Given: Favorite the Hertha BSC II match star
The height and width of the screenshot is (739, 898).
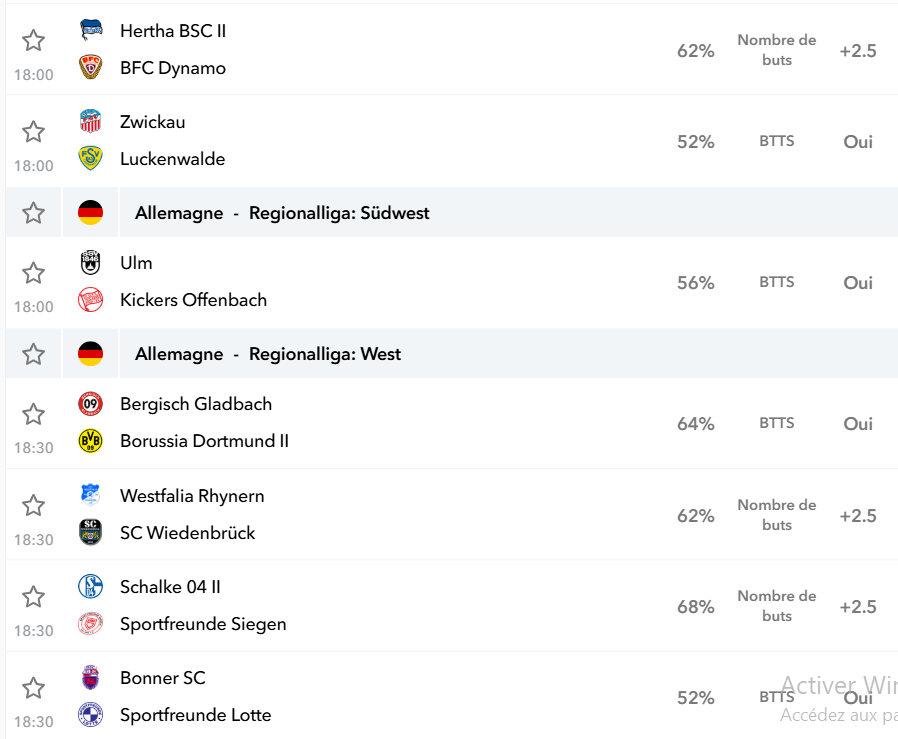Looking at the screenshot, I should (x=33, y=41).
